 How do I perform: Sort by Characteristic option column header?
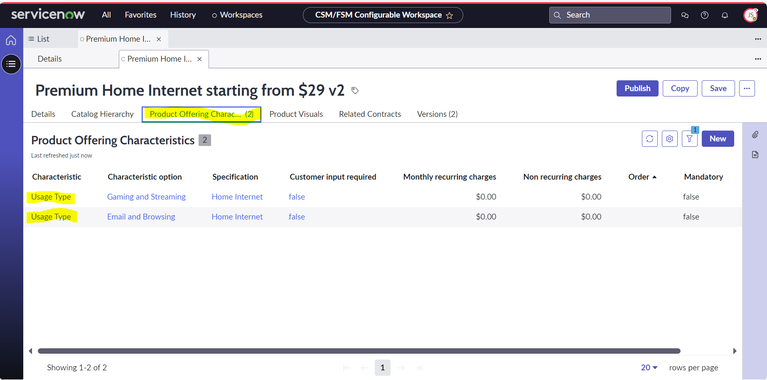(145, 177)
